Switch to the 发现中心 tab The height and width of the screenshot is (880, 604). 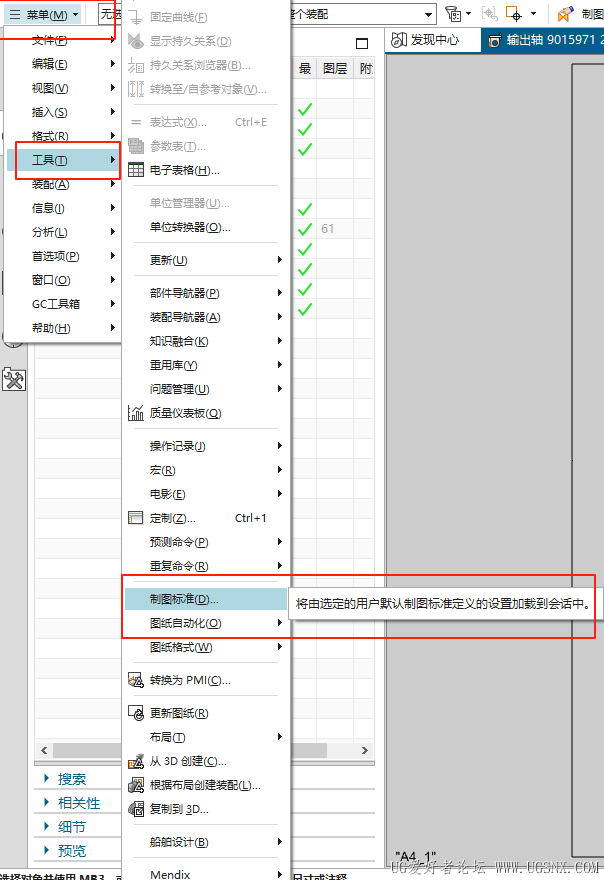click(433, 40)
